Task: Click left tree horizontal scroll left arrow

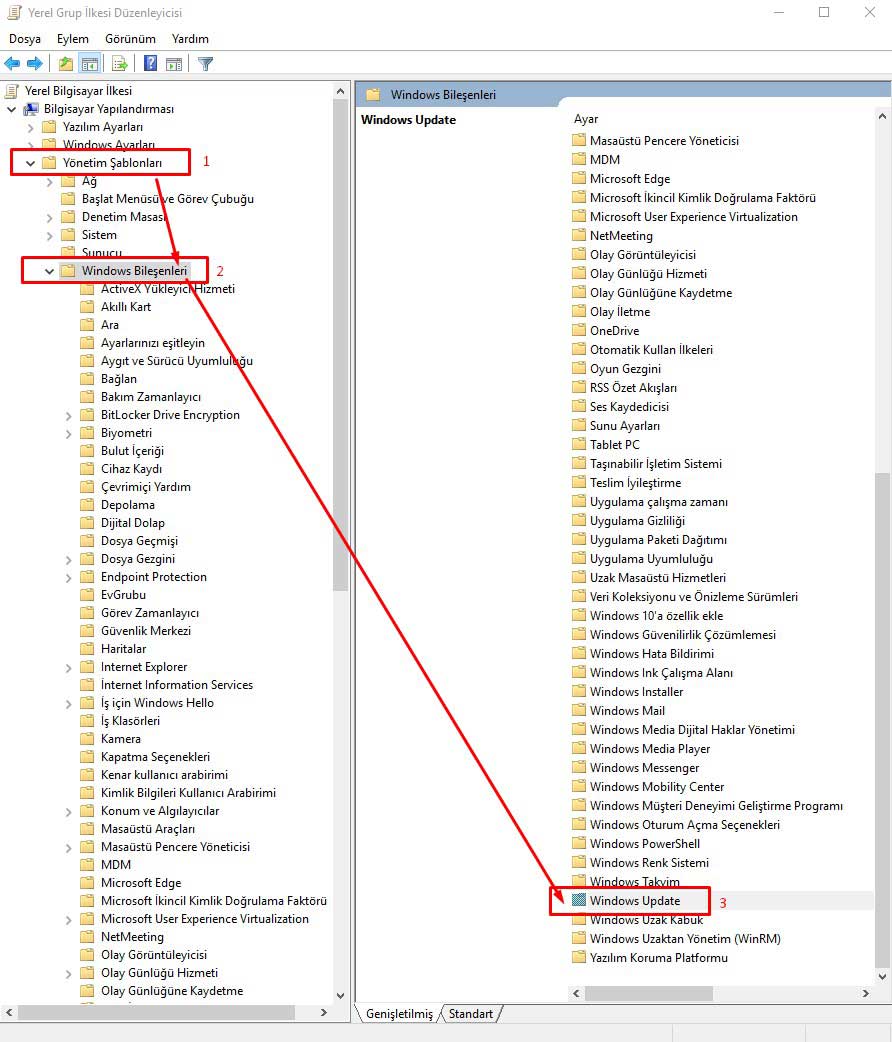Action: click(x=9, y=1012)
